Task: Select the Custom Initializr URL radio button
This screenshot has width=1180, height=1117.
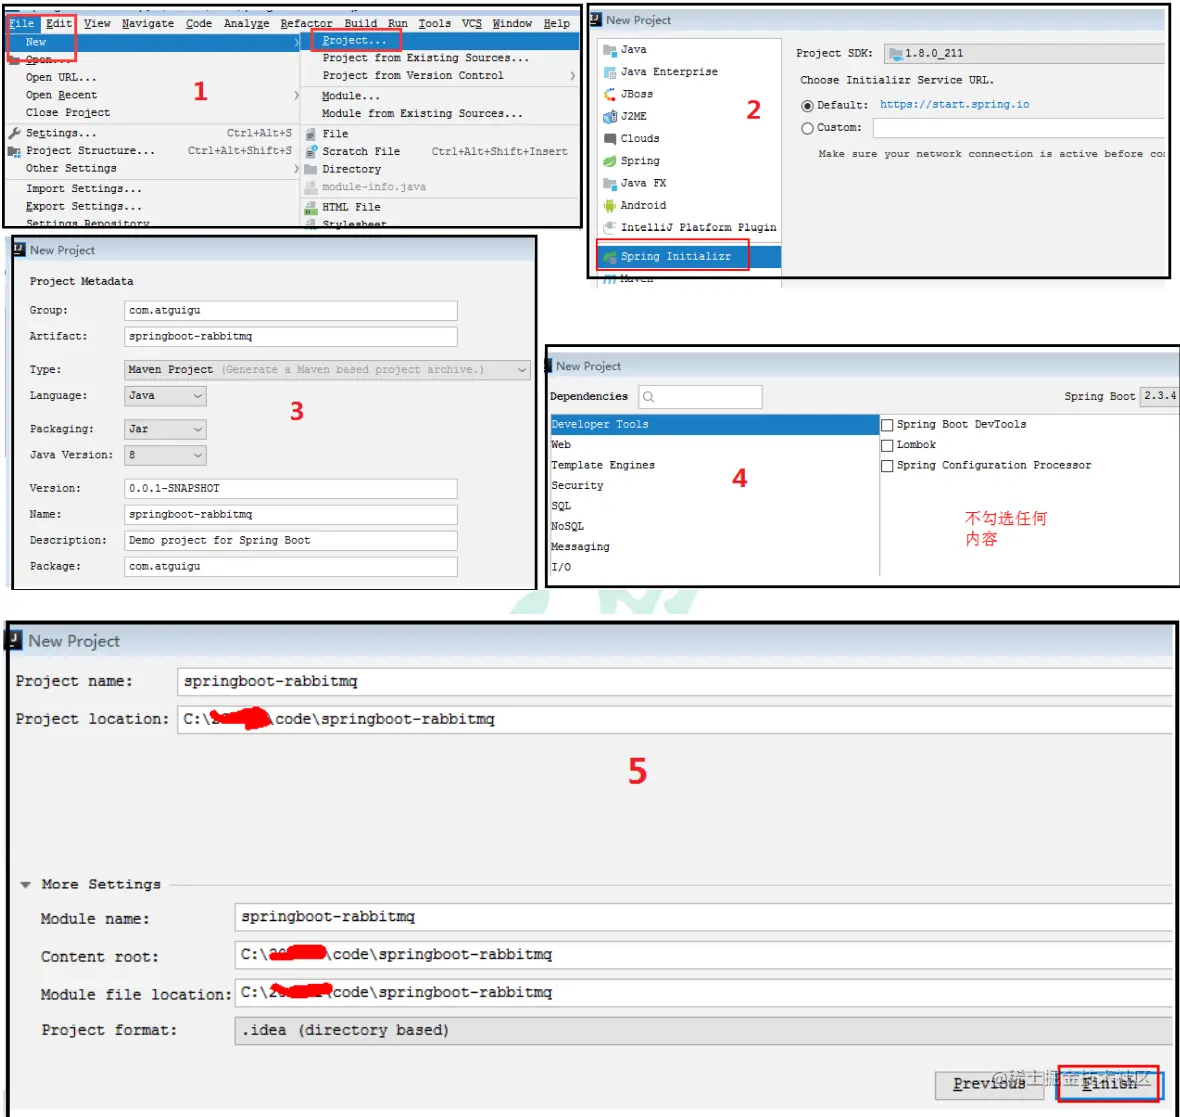Action: click(x=807, y=128)
